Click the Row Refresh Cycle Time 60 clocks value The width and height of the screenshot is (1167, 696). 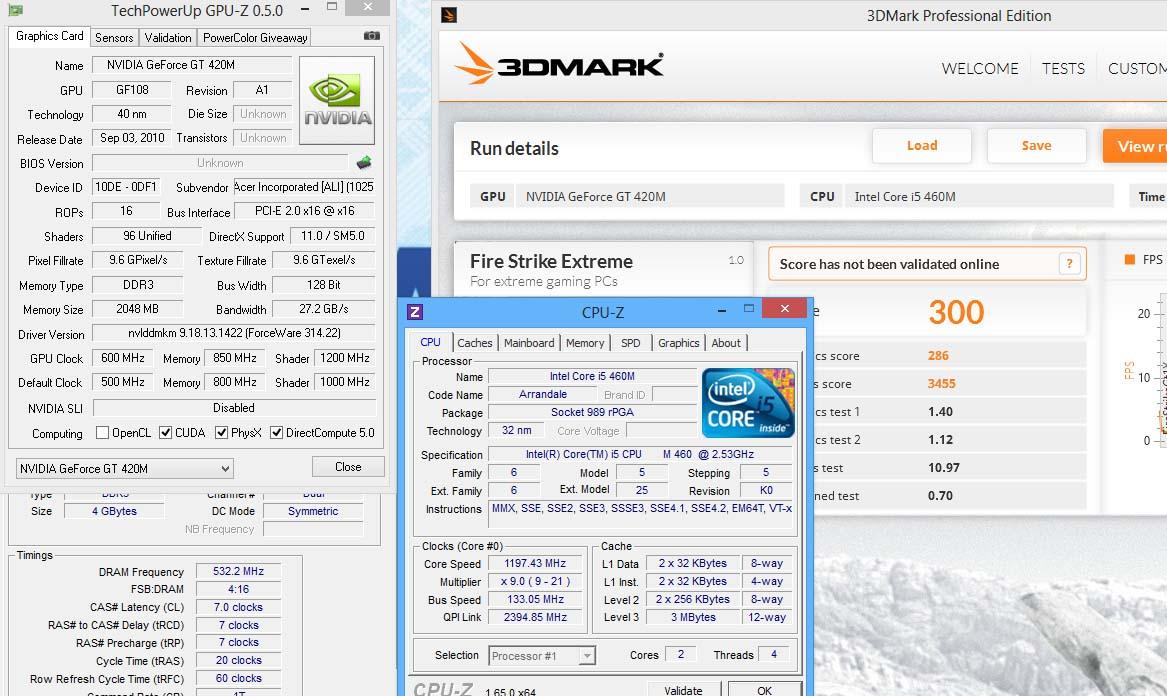coord(238,679)
